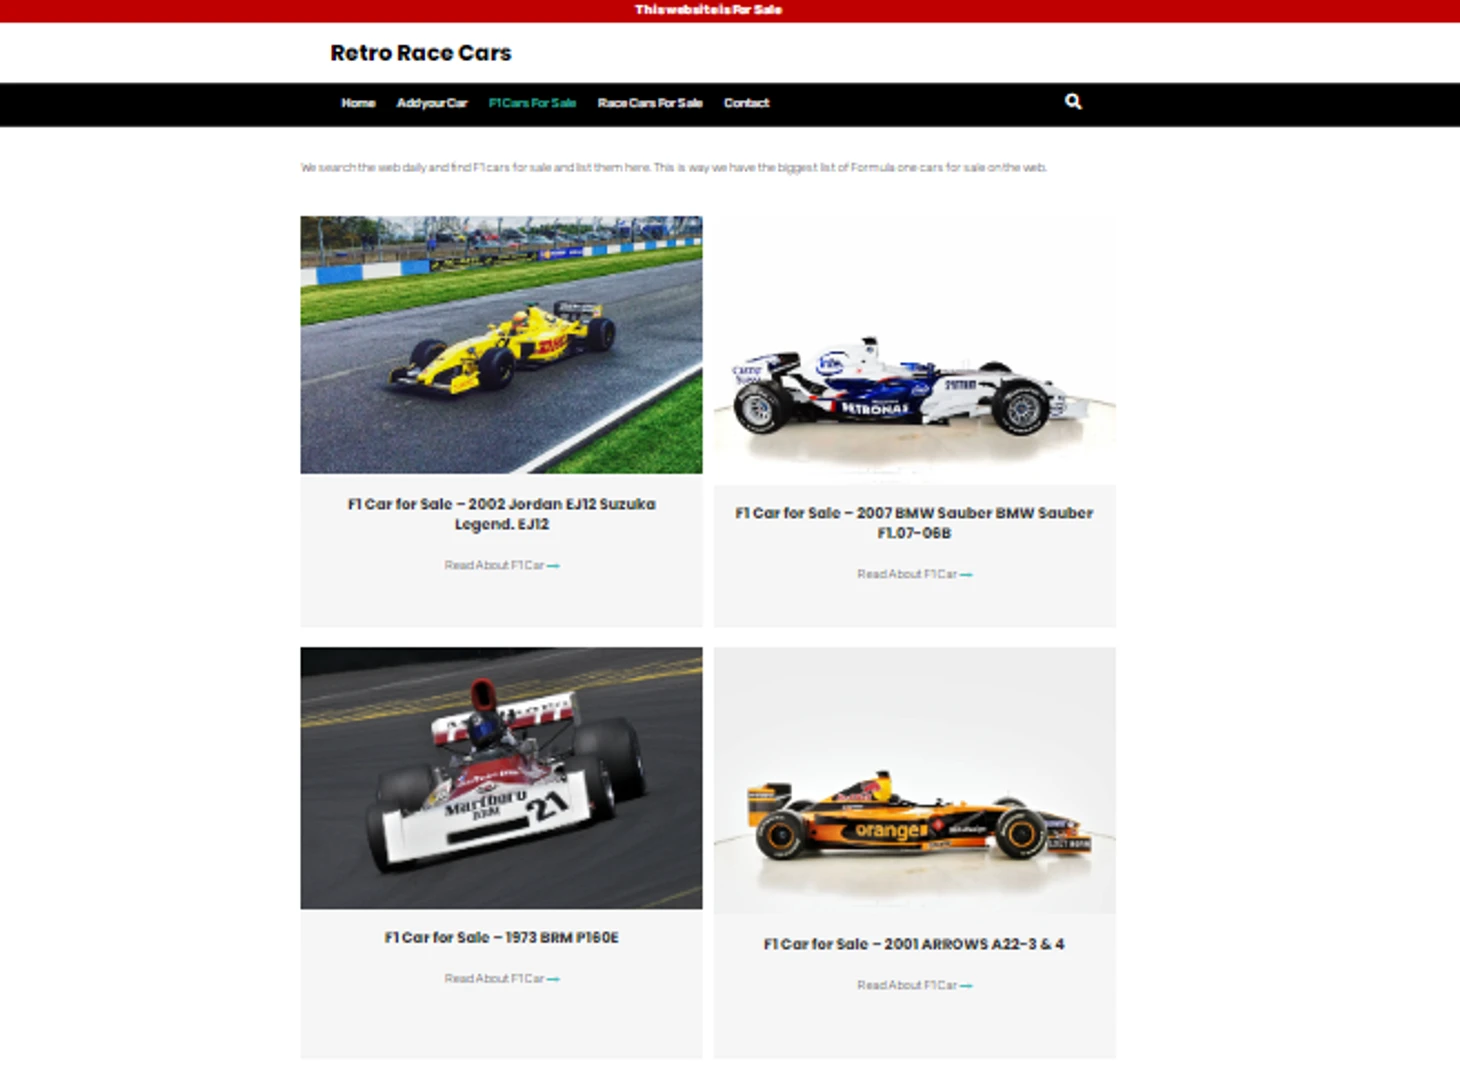Click the 'This website is For Sale' banner

click(709, 10)
